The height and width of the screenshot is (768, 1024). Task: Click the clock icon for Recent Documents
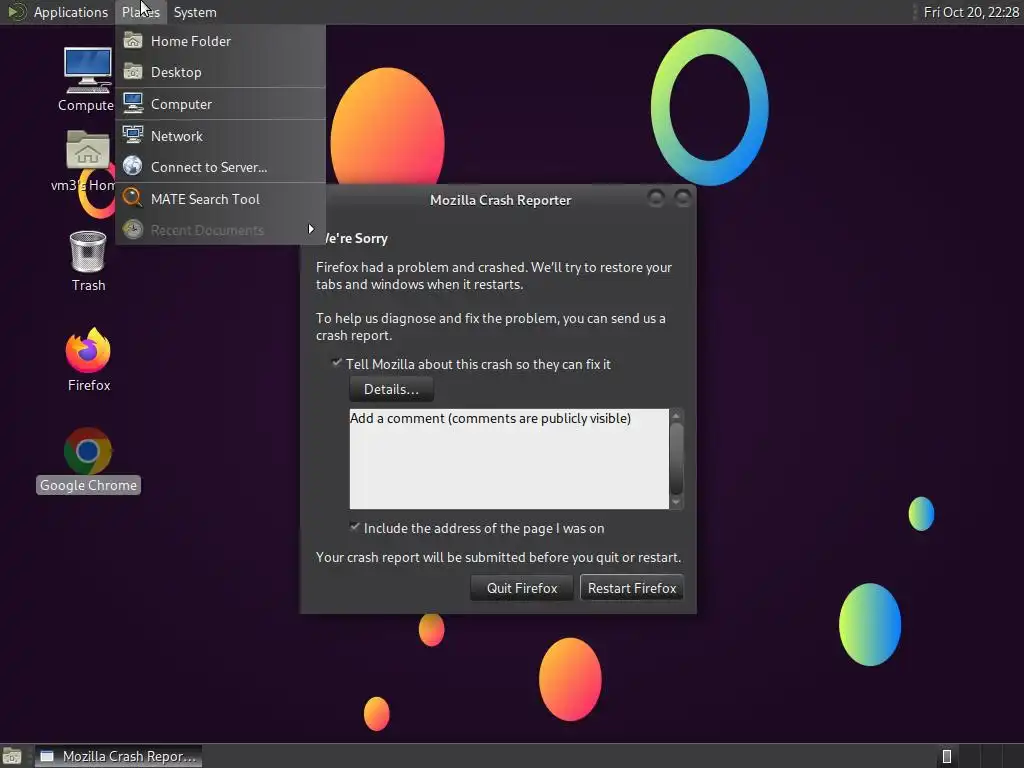[133, 229]
